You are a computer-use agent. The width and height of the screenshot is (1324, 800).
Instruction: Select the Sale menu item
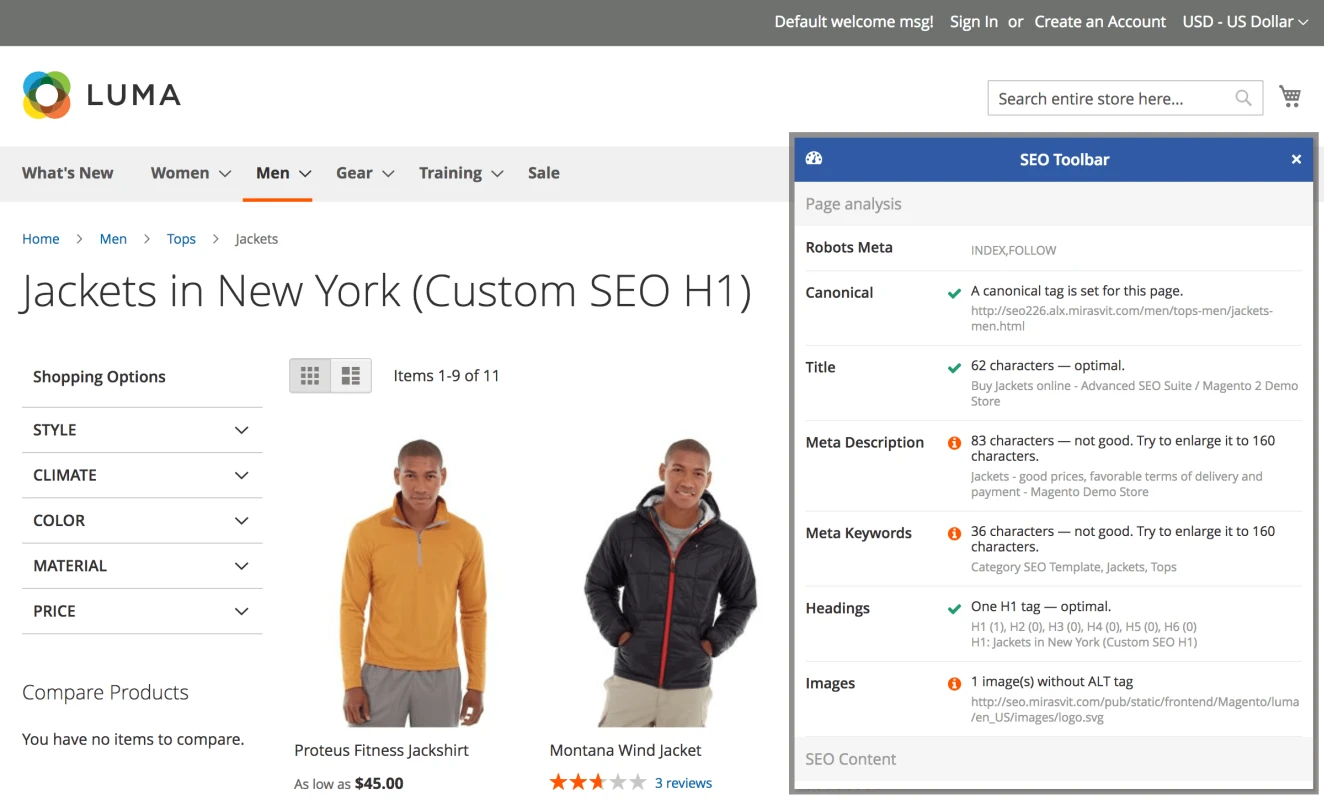543,172
